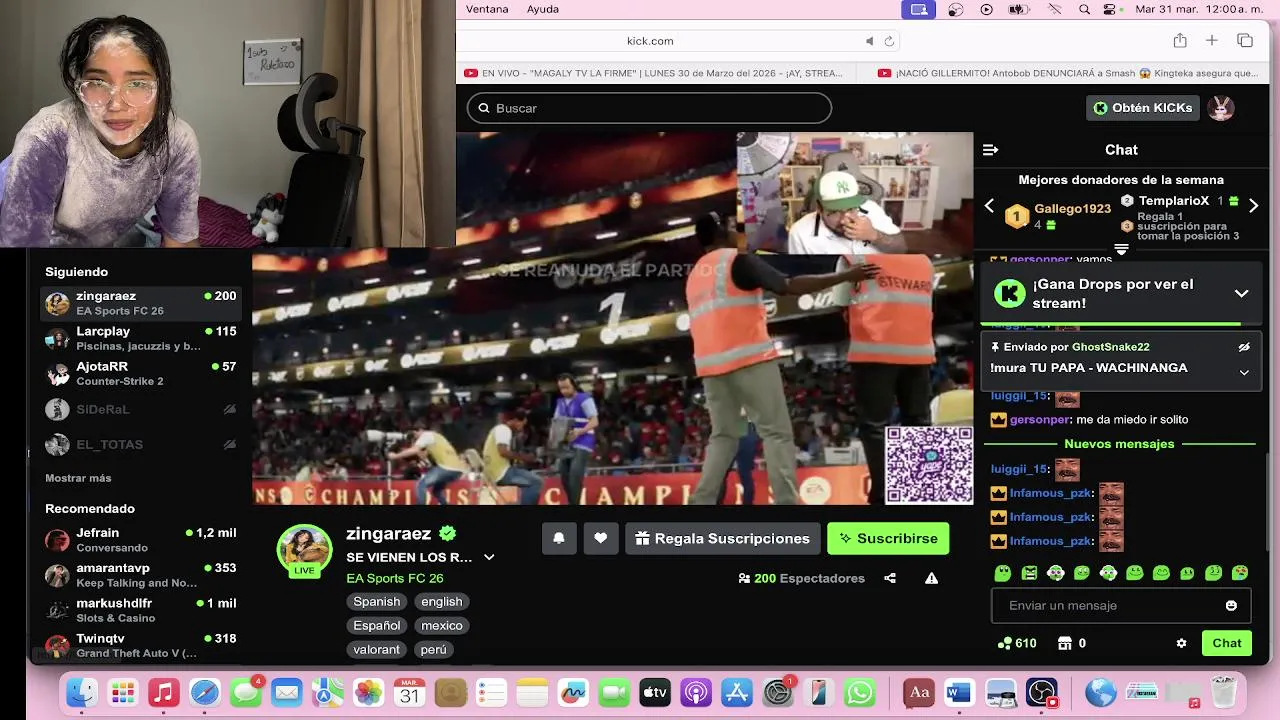This screenshot has height=720, width=1280.
Task: Click kick.com address bar
Action: [x=650, y=41]
